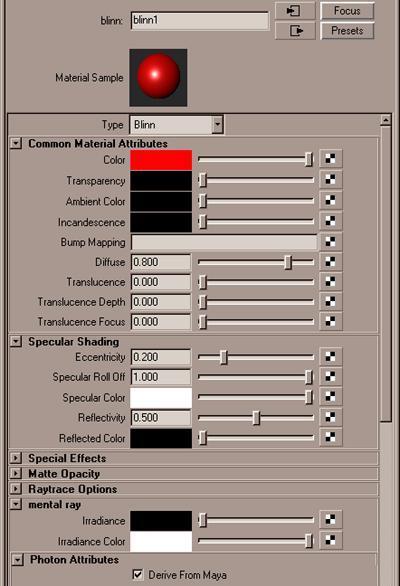Click the Reflectivity value field 0.500
400x586 pixels.
click(x=161, y=418)
